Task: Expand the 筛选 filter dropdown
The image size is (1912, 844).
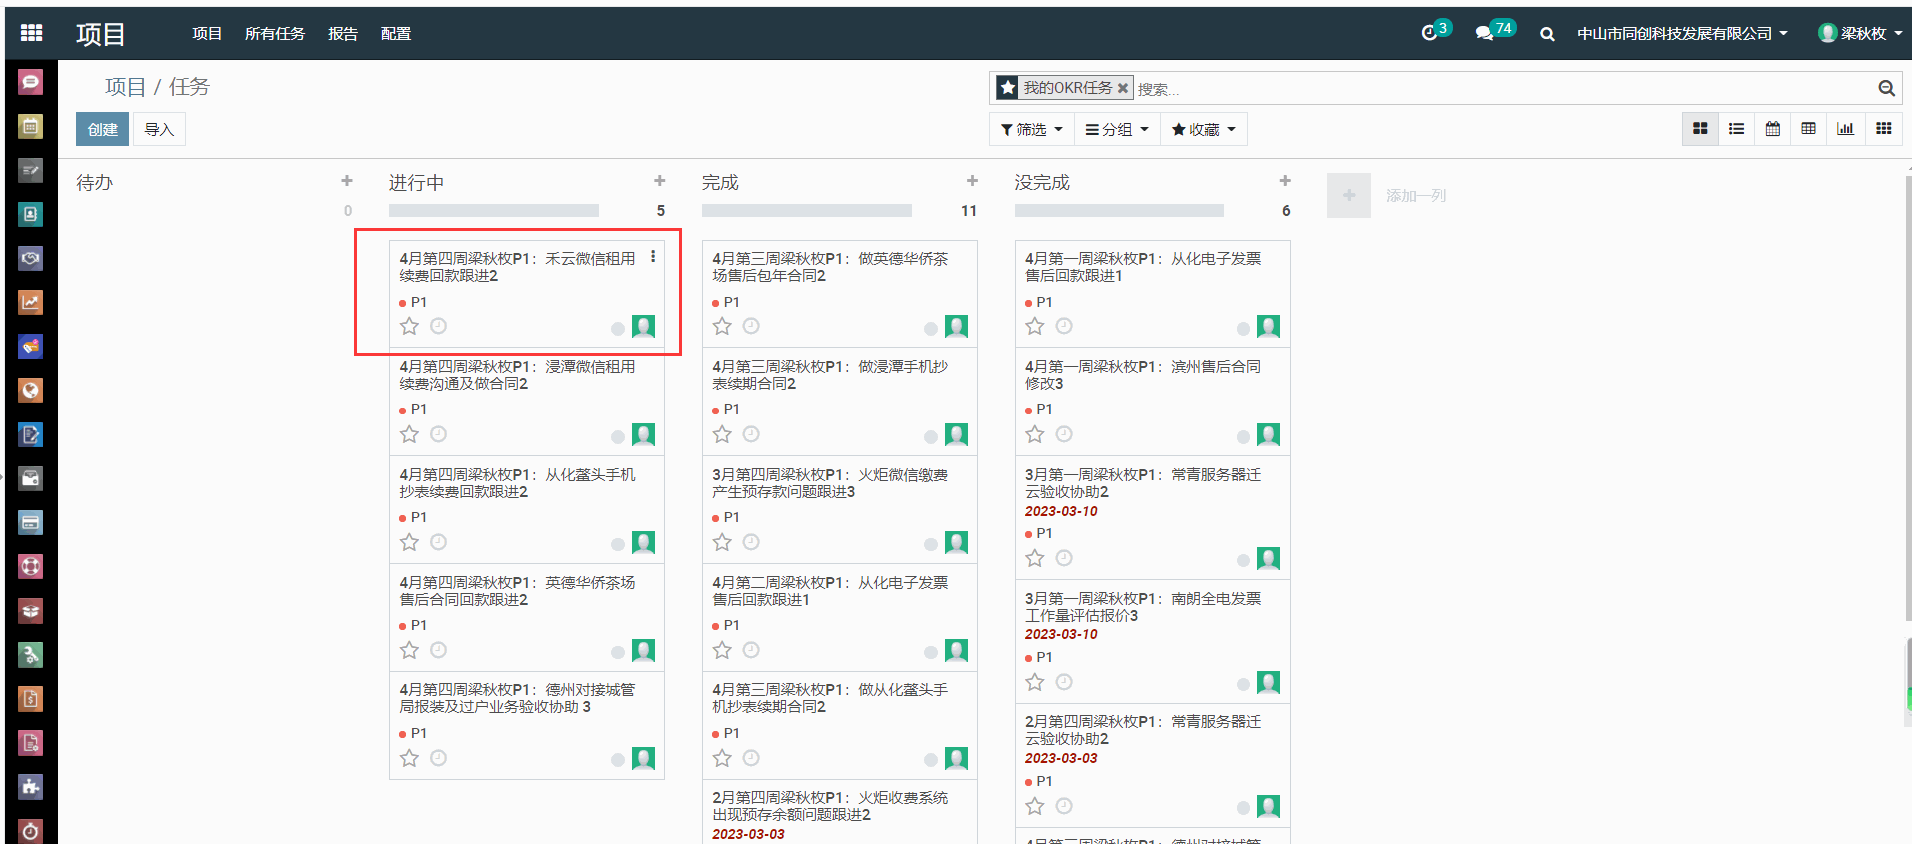Action: [1031, 130]
